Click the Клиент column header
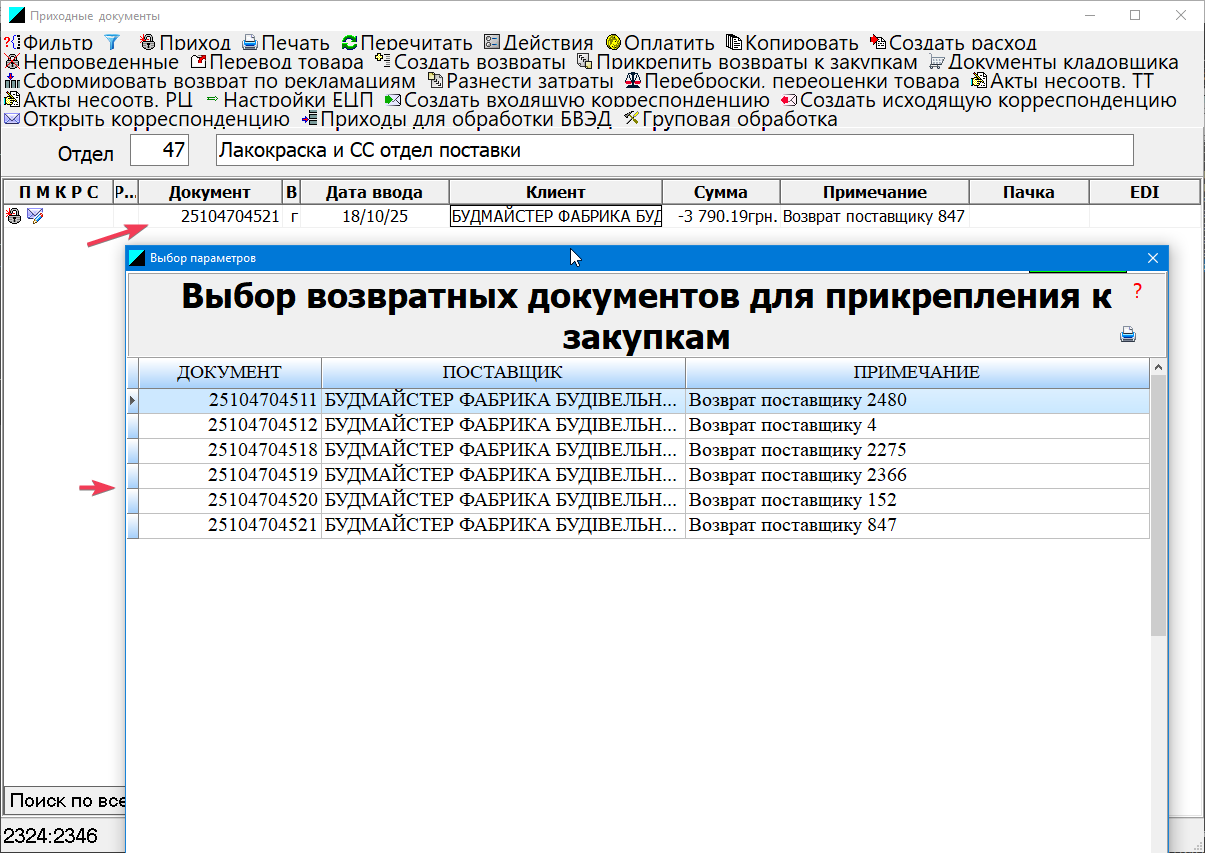 point(556,192)
